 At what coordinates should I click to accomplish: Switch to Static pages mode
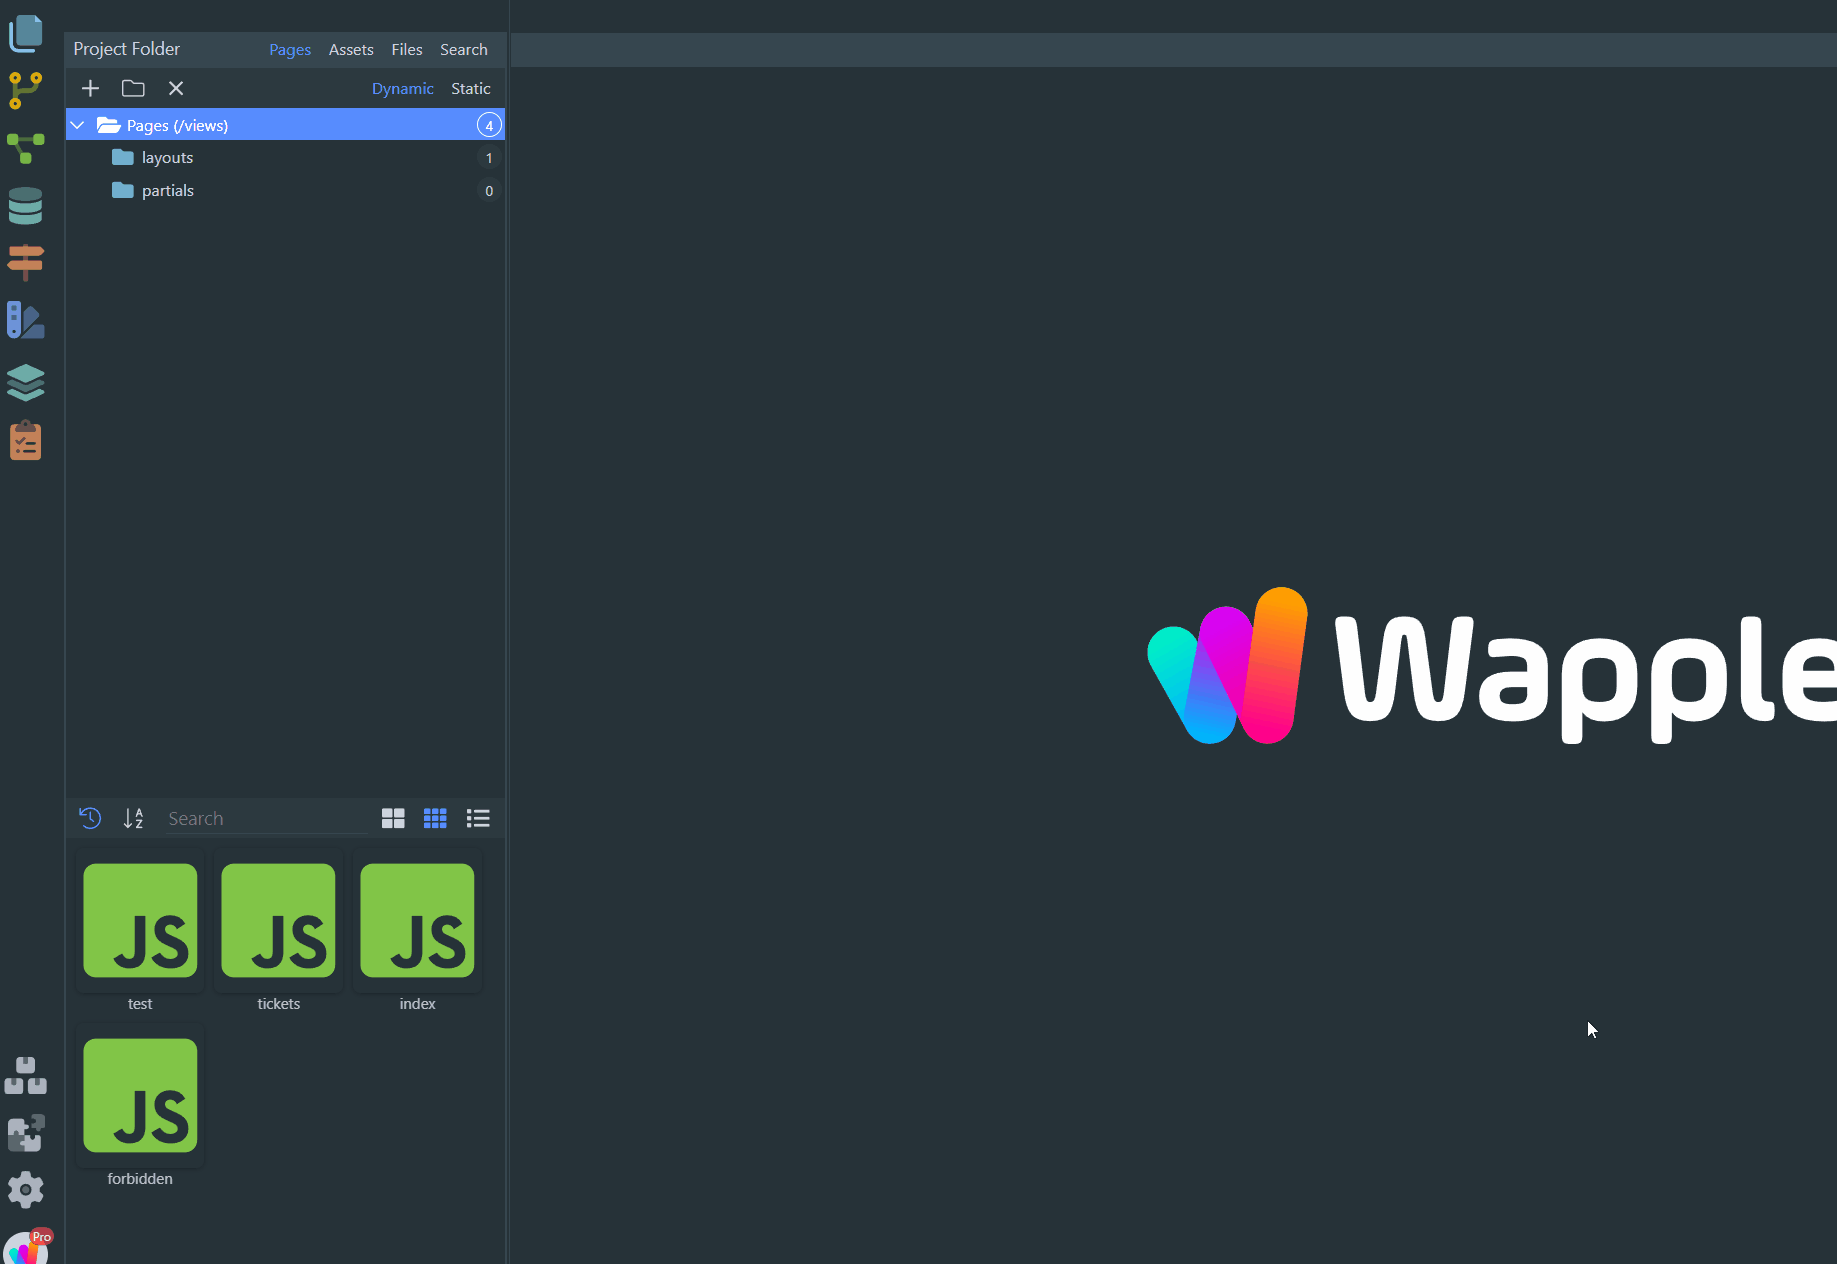coord(471,88)
